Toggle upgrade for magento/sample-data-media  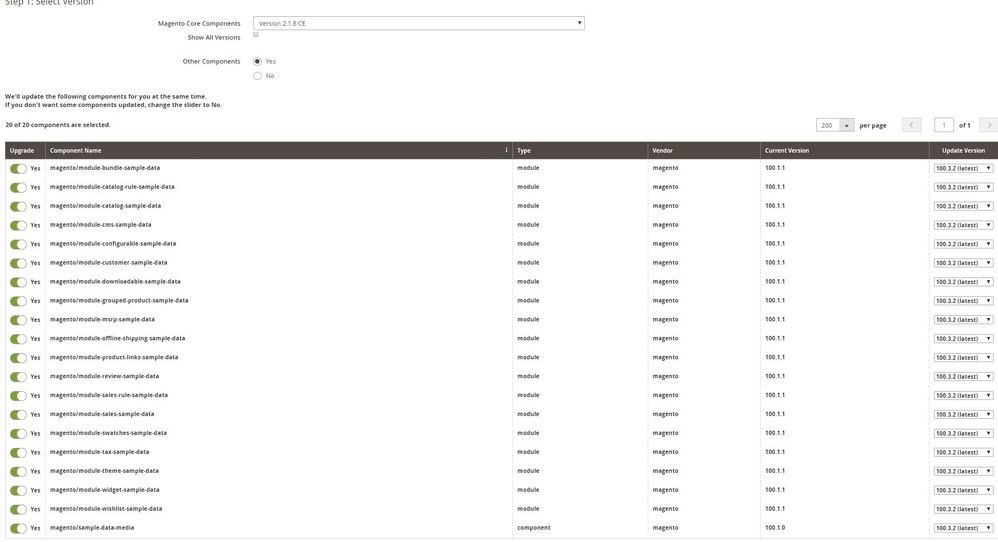18,528
